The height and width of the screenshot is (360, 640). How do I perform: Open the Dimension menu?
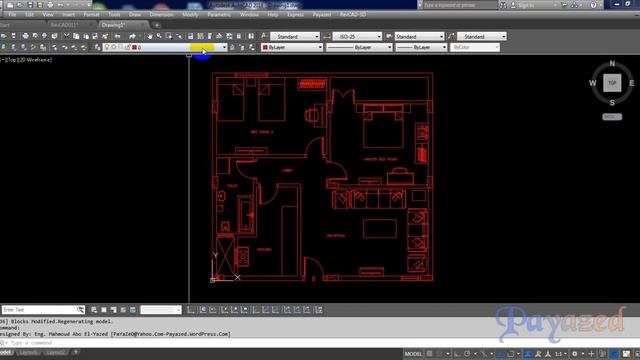161,14
